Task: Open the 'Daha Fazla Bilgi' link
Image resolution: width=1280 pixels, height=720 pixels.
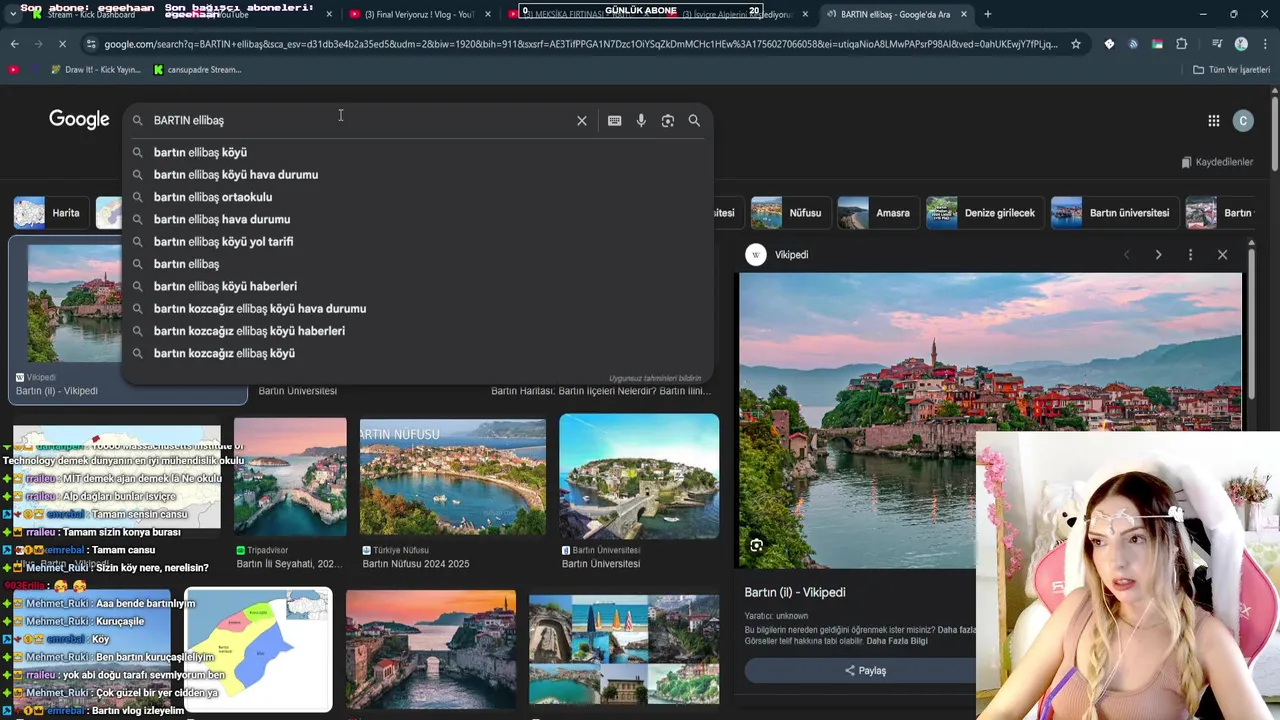Action: (896, 641)
